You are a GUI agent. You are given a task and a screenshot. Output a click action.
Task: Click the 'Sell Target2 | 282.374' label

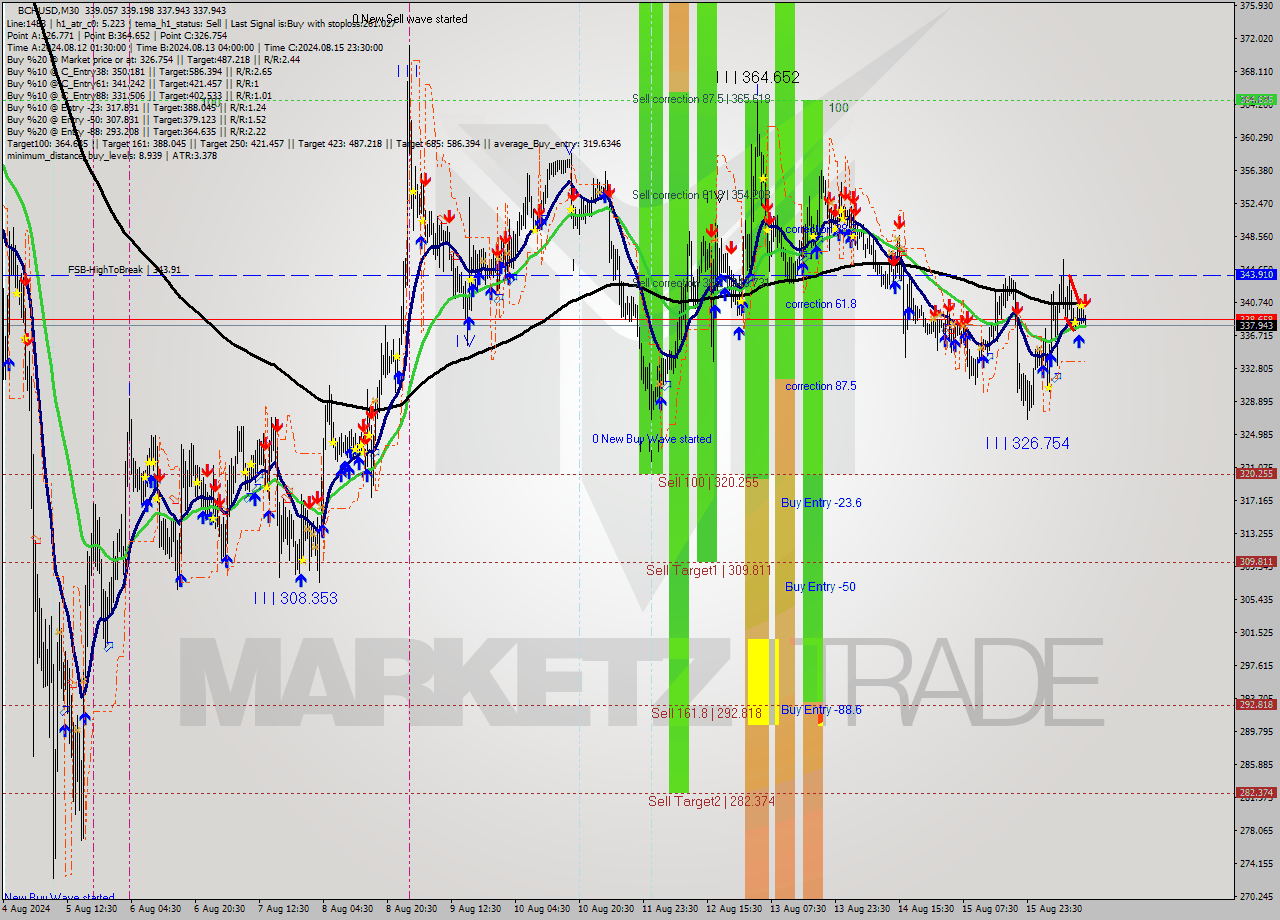711,801
